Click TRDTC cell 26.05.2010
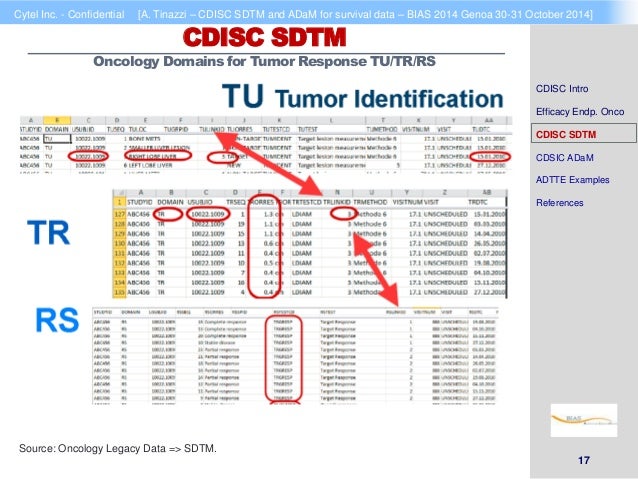The image size is (638, 479). tap(489, 243)
